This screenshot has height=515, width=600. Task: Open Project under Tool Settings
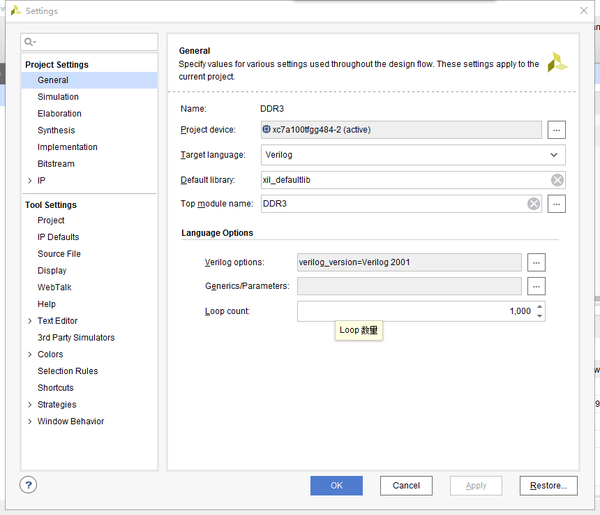point(51,220)
